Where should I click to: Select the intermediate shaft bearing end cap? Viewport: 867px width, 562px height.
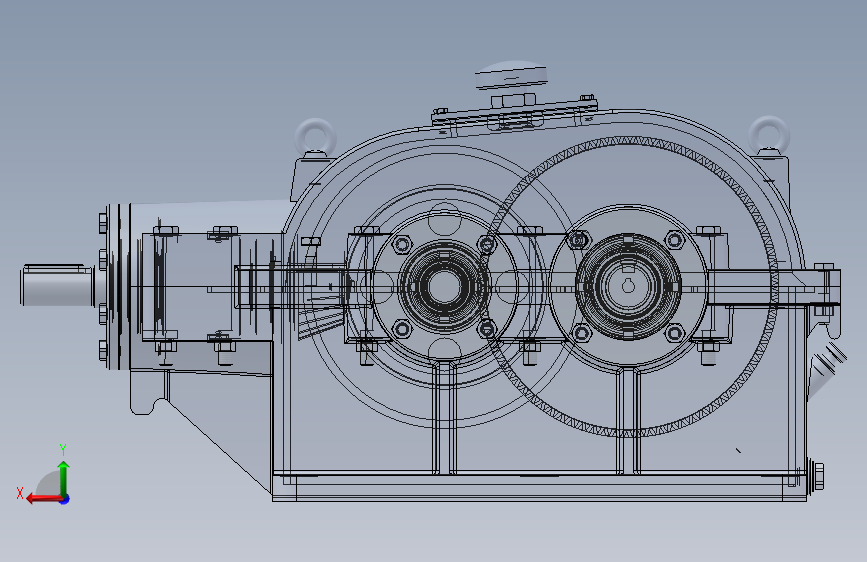tap(443, 285)
